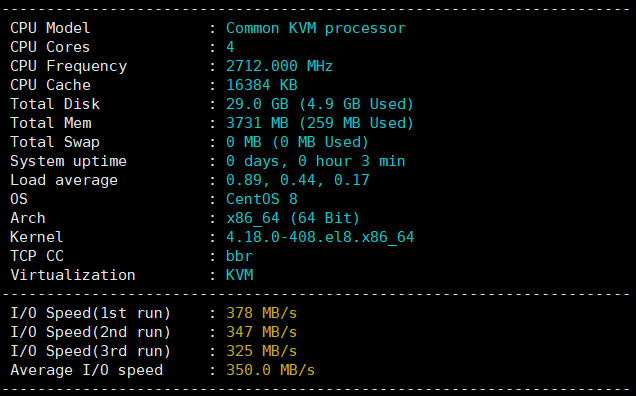Select the CentOS 8 text
Screen dimensions: 636x396
point(262,199)
